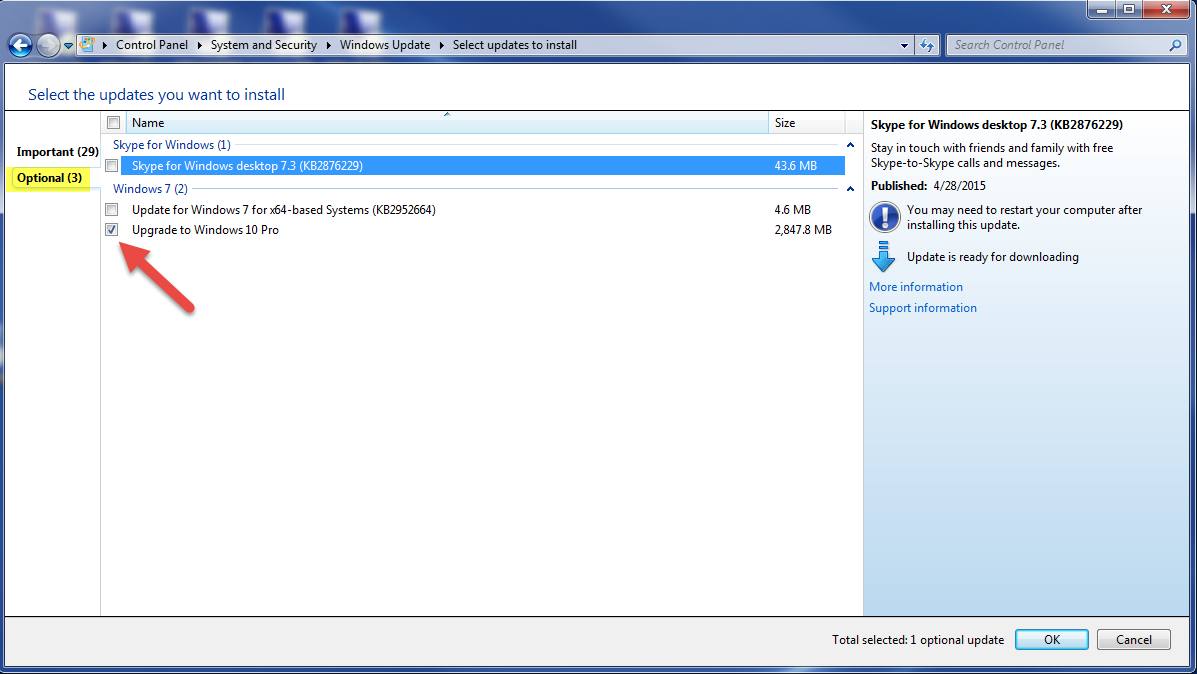Select the Important (29) tab
The height and width of the screenshot is (674, 1197).
pos(57,151)
